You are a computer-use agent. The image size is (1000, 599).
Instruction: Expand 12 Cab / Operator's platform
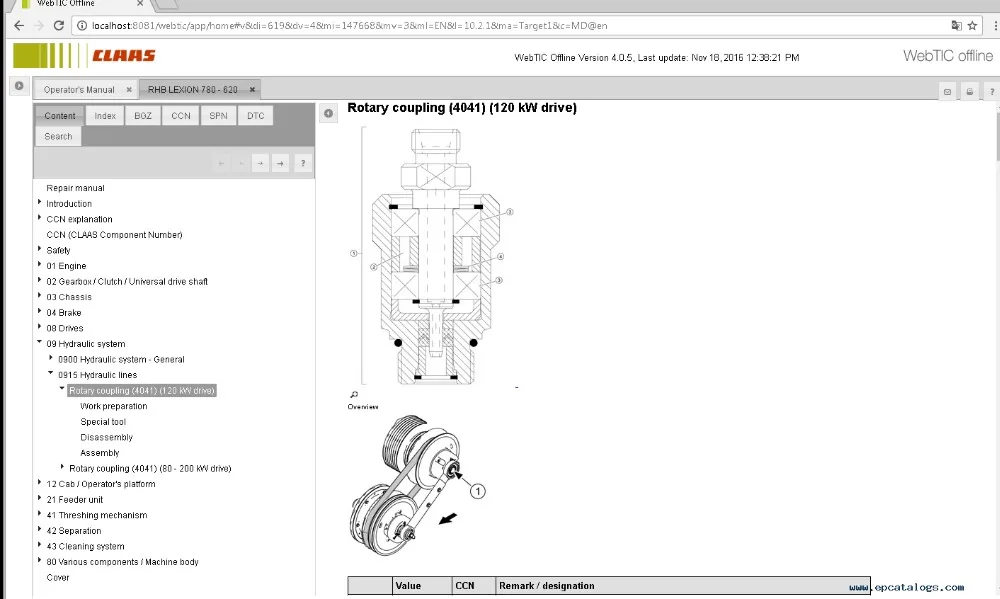(x=40, y=482)
